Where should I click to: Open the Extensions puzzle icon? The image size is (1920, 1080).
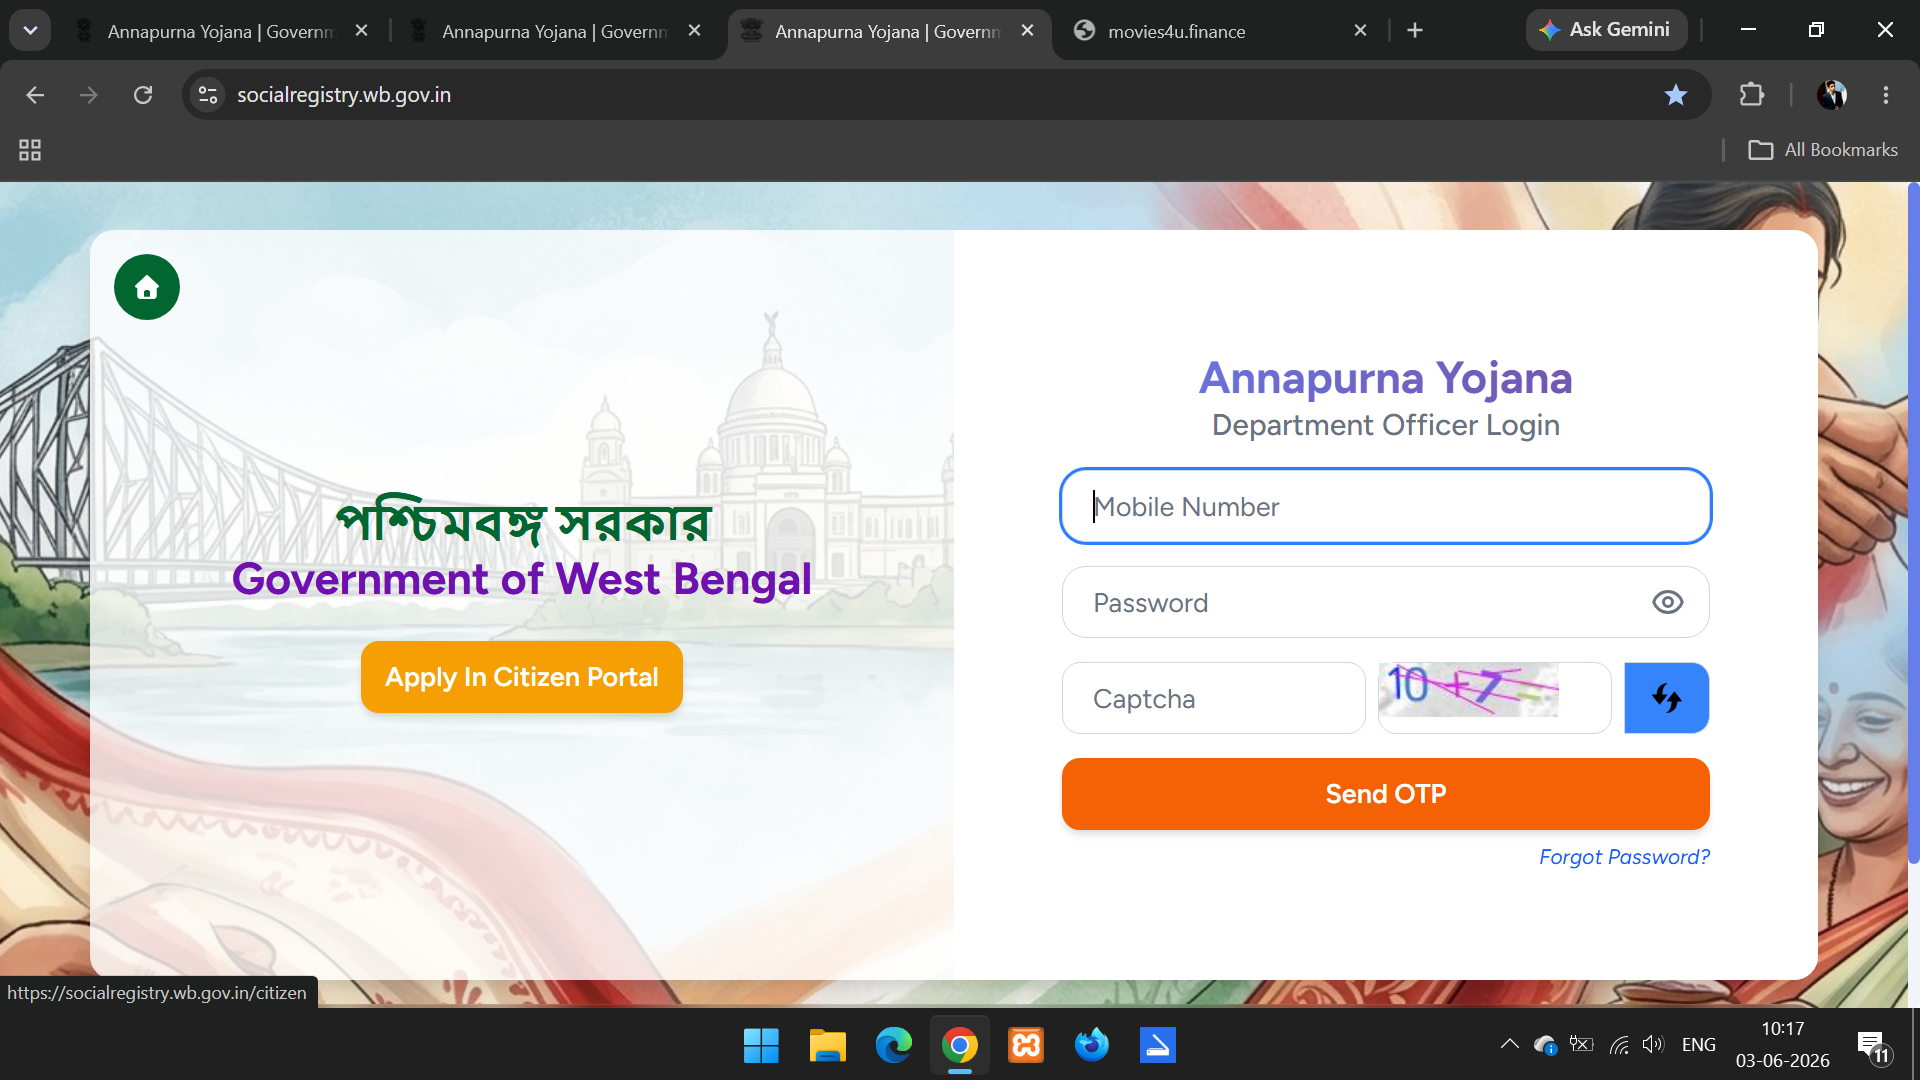coord(1752,95)
